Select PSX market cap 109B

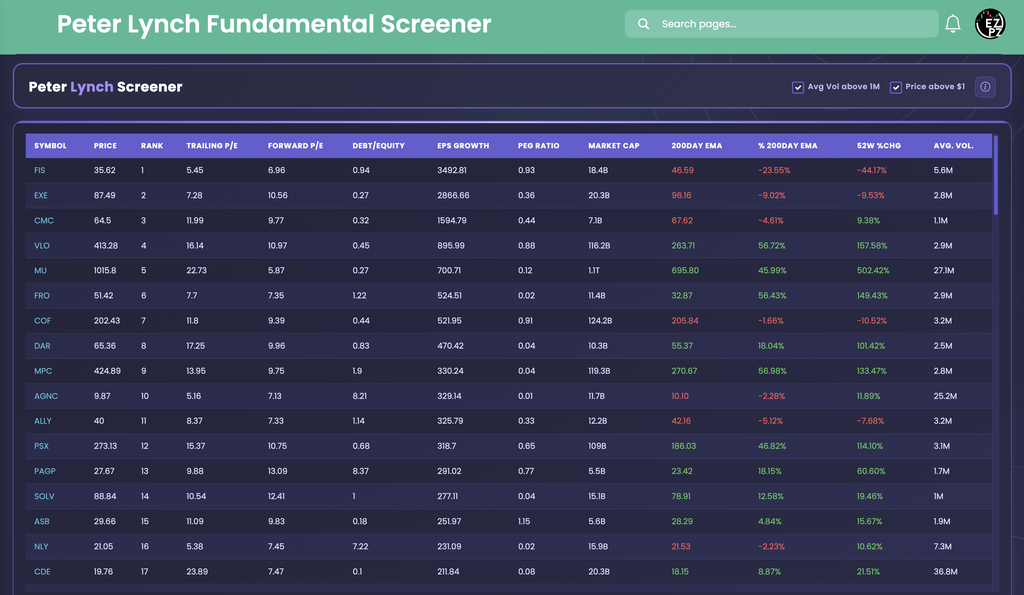tap(597, 446)
